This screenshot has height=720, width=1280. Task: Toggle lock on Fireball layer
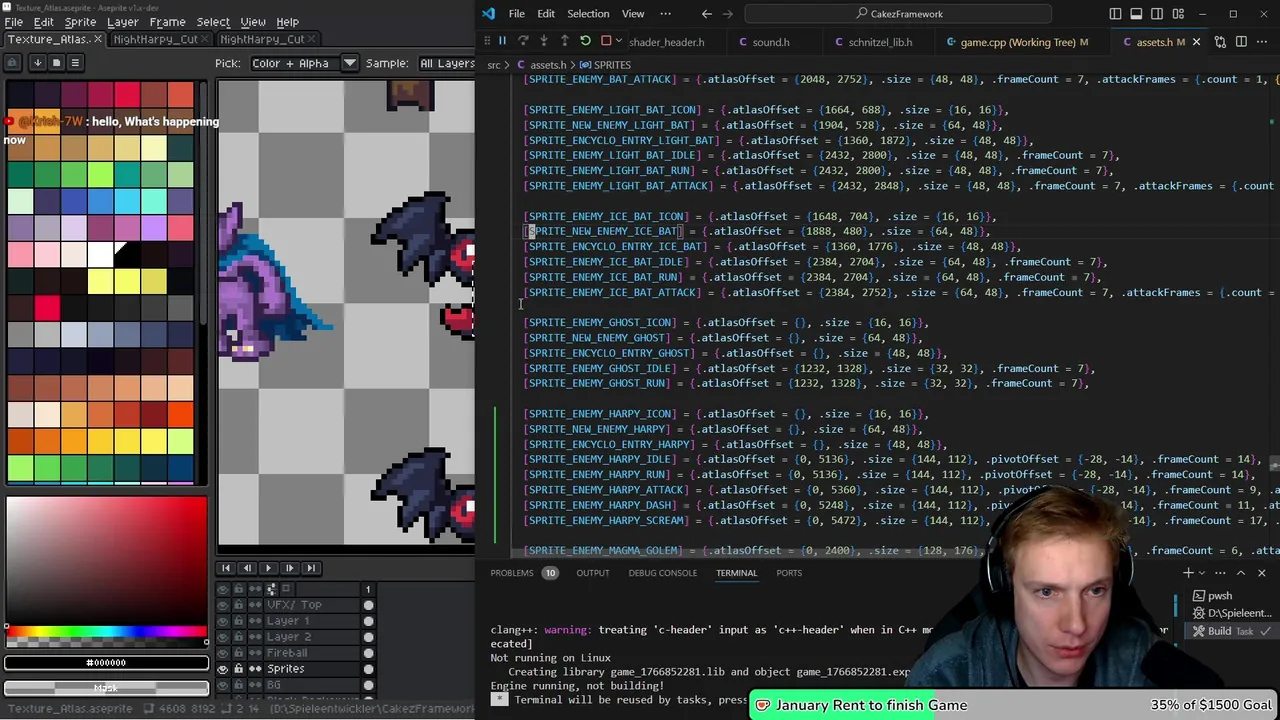coord(239,653)
